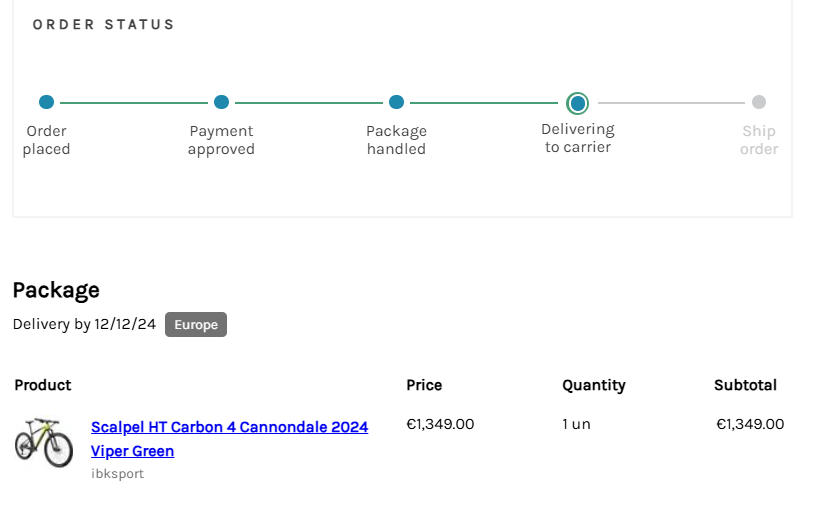
Task: Click the Ship order label
Action: click(x=759, y=140)
